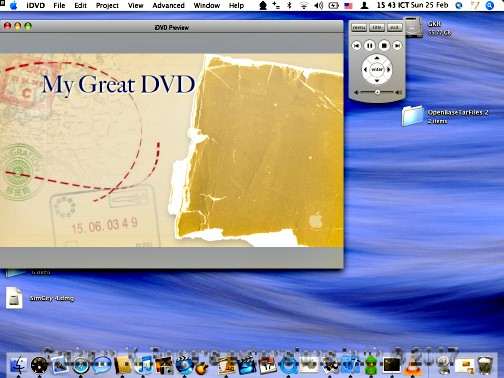The height and width of the screenshot is (378, 504).
Task: Open Dashboard from the Dock
Action: tap(39, 365)
